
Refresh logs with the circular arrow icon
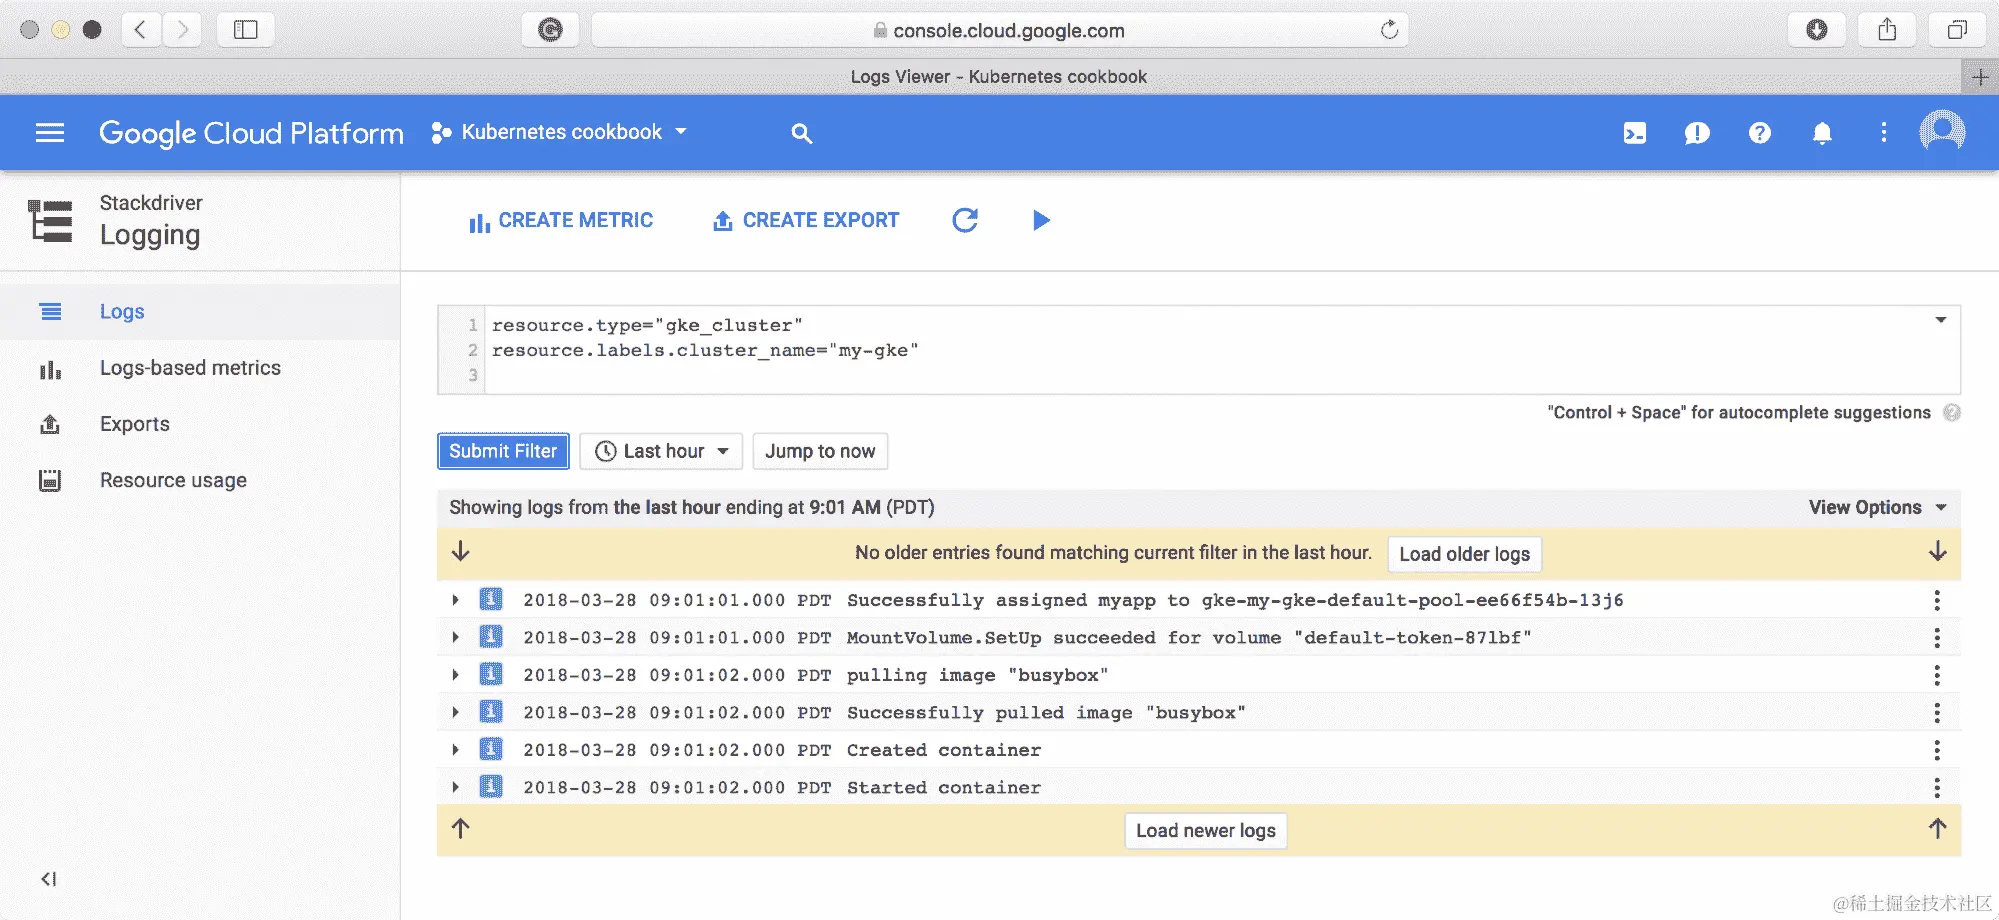point(965,220)
